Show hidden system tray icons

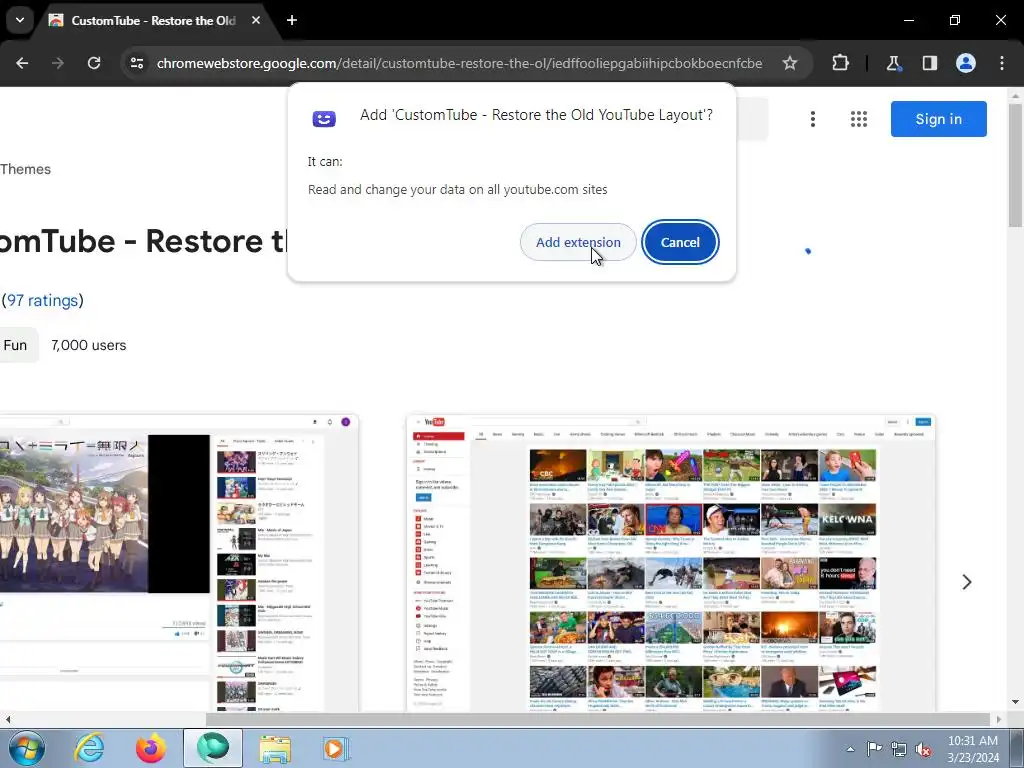tap(850, 749)
